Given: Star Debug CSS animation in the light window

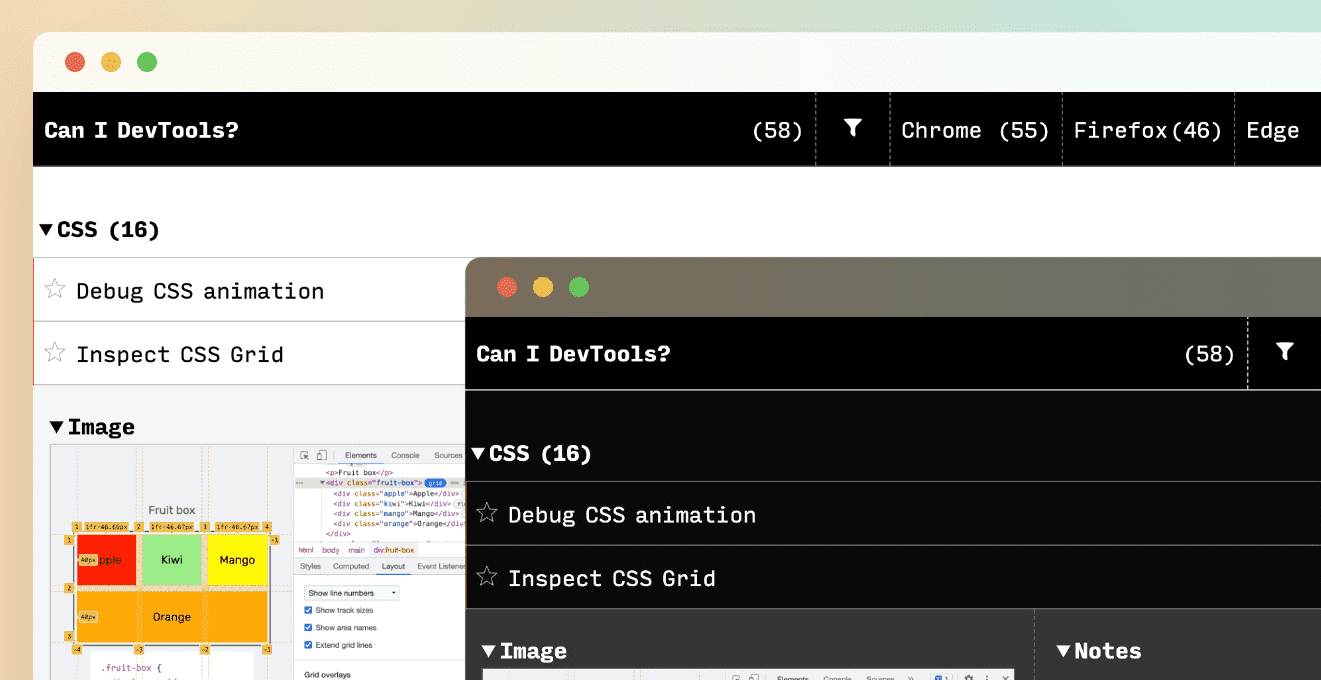Looking at the screenshot, I should click(x=55, y=290).
